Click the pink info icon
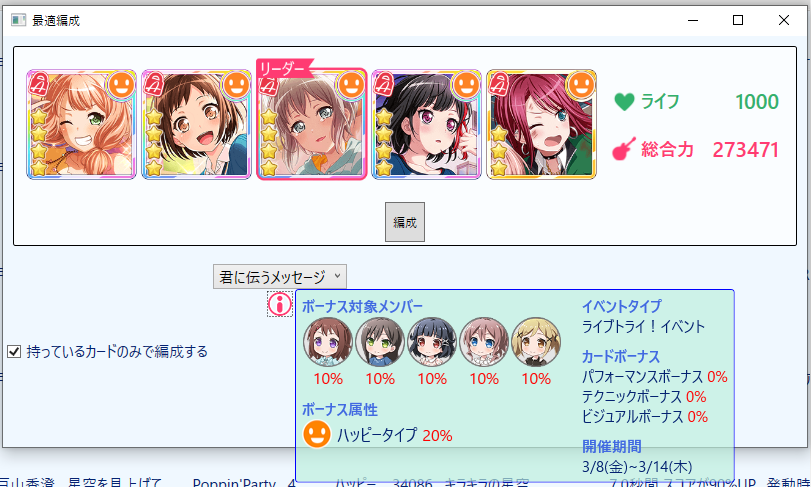This screenshot has width=811, height=487. click(x=280, y=304)
